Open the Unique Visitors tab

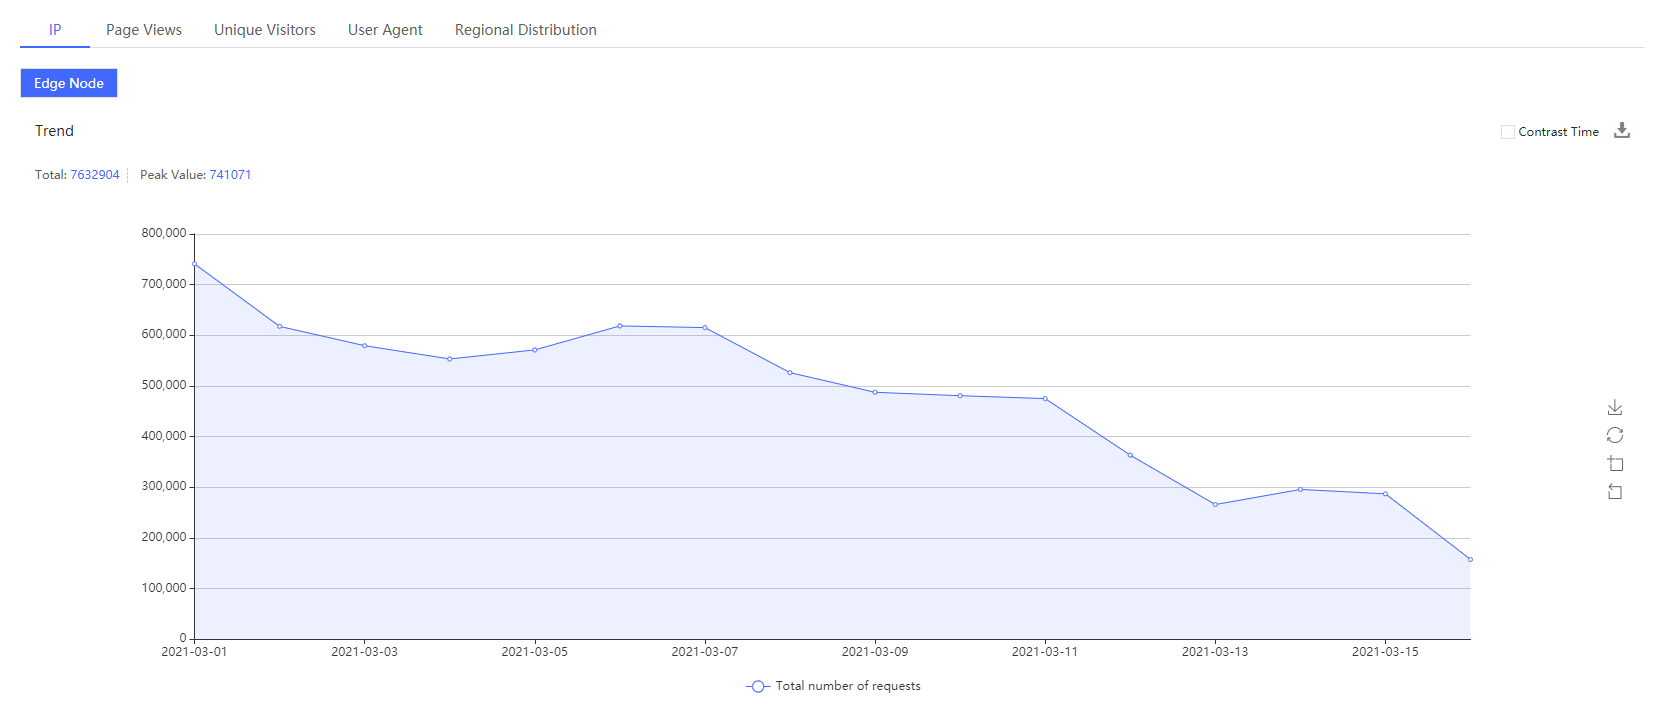[x=265, y=30]
